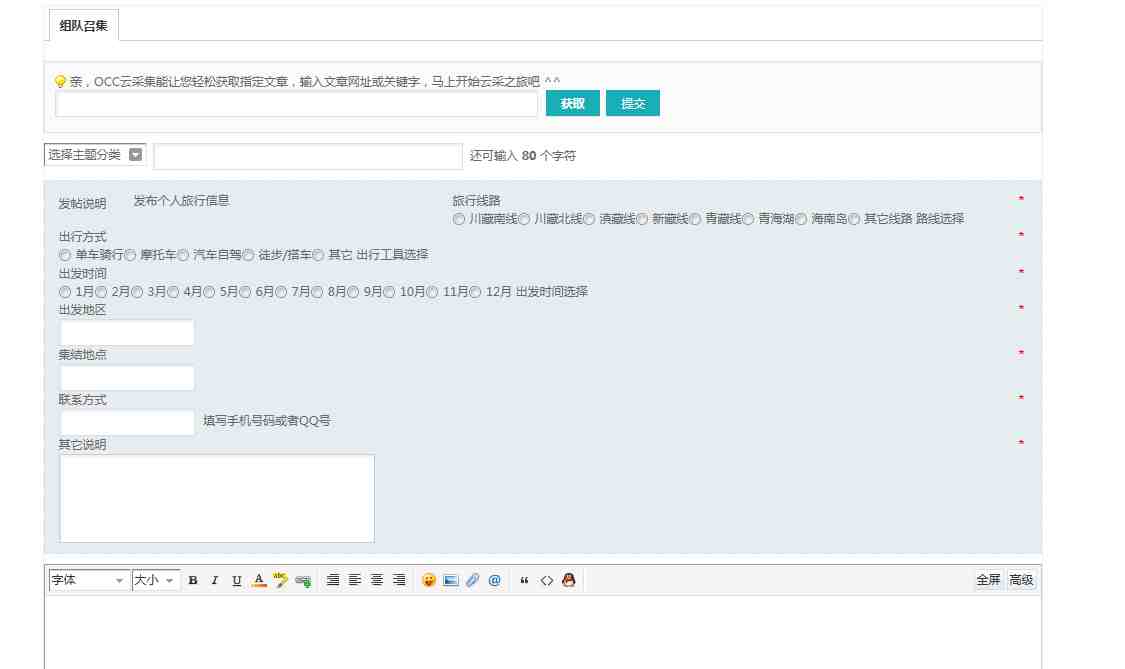
Task: Select 青海湖 route radio button
Action: [x=748, y=219]
